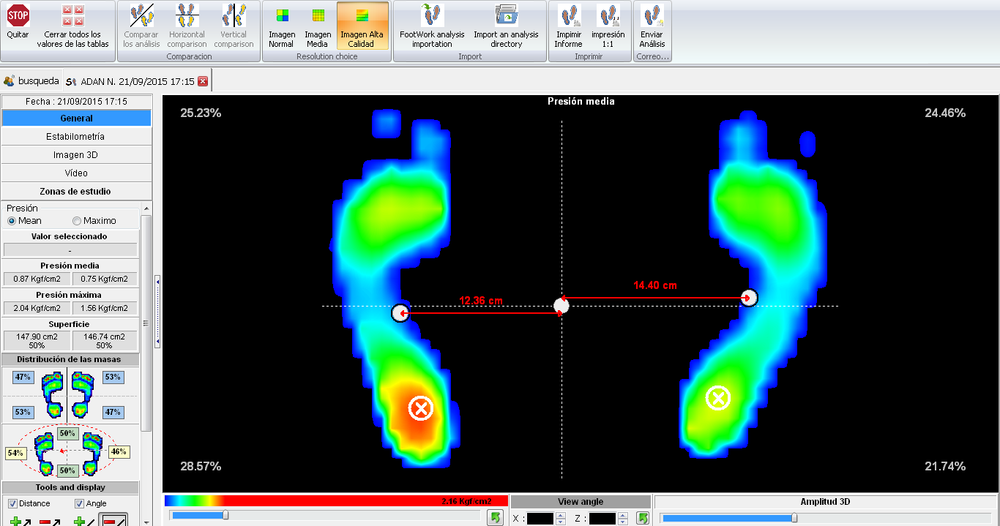Decrease the Z view angle stepper
Image resolution: width=1000 pixels, height=526 pixels.
point(623,522)
